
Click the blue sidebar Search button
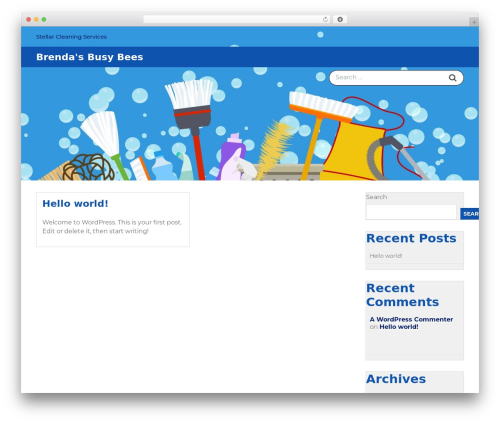470,214
